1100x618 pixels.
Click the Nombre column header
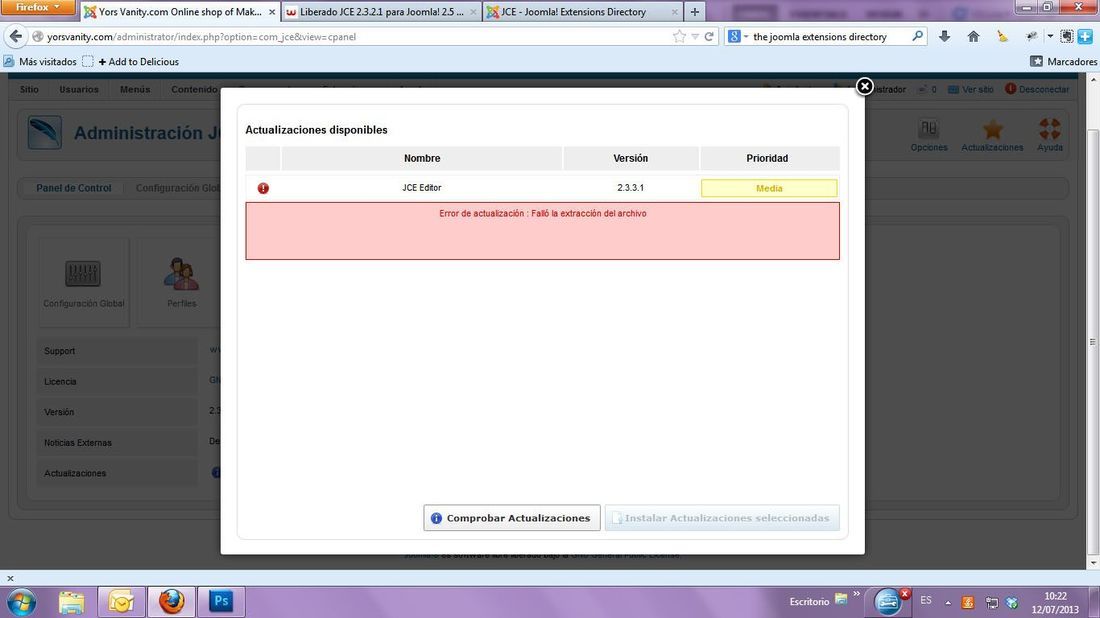pyautogui.click(x=422, y=159)
